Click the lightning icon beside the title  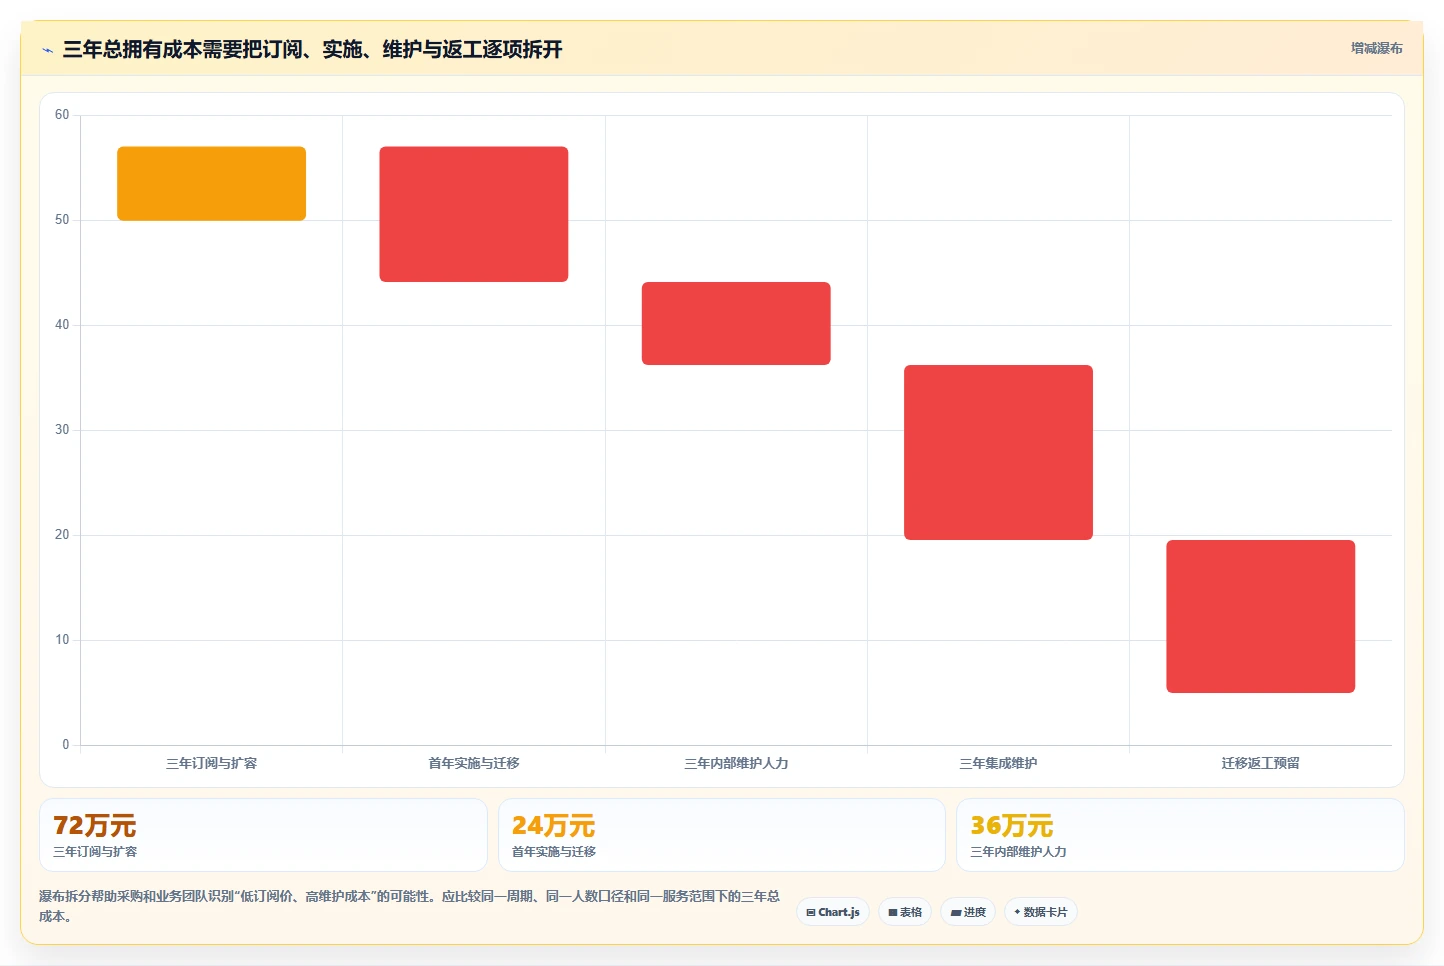[x=47, y=50]
